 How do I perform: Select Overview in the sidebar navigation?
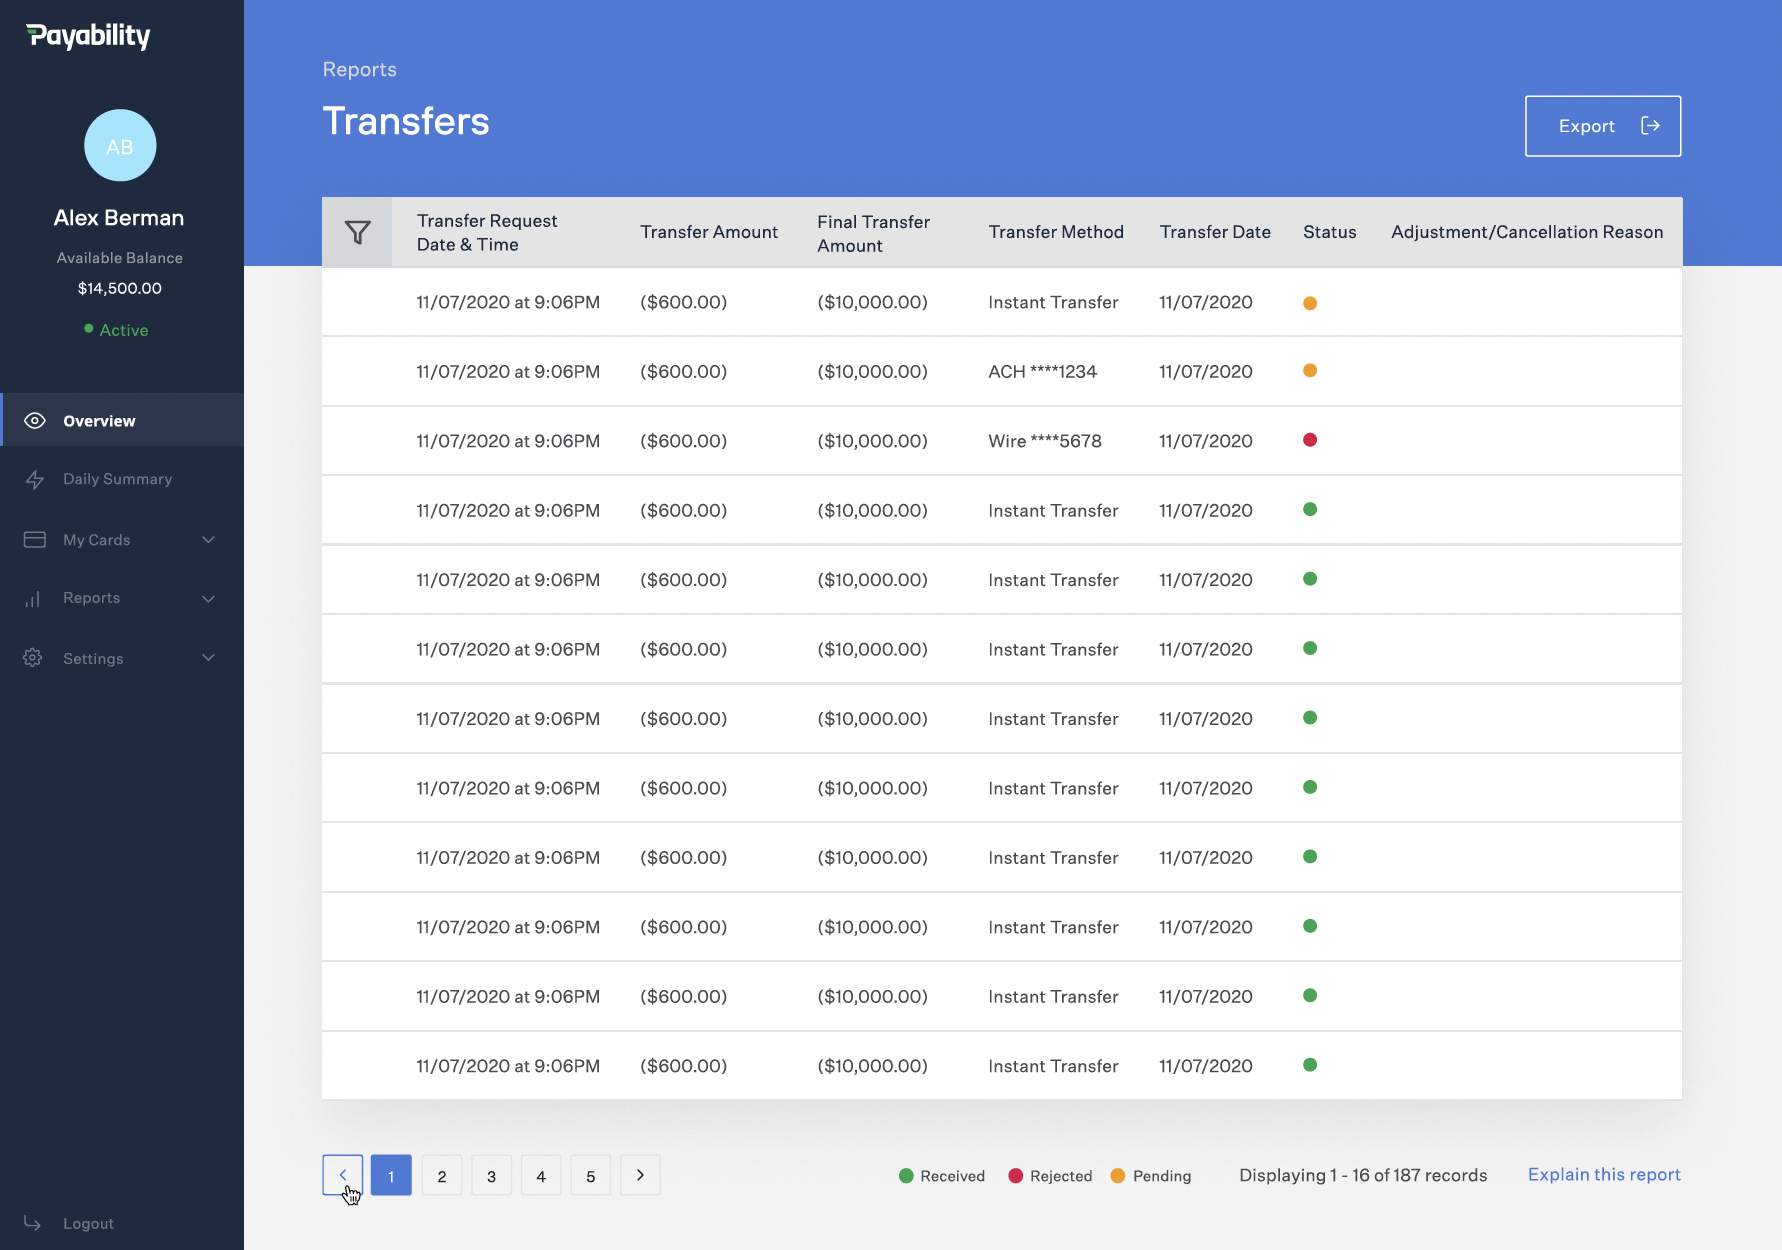[x=99, y=420]
